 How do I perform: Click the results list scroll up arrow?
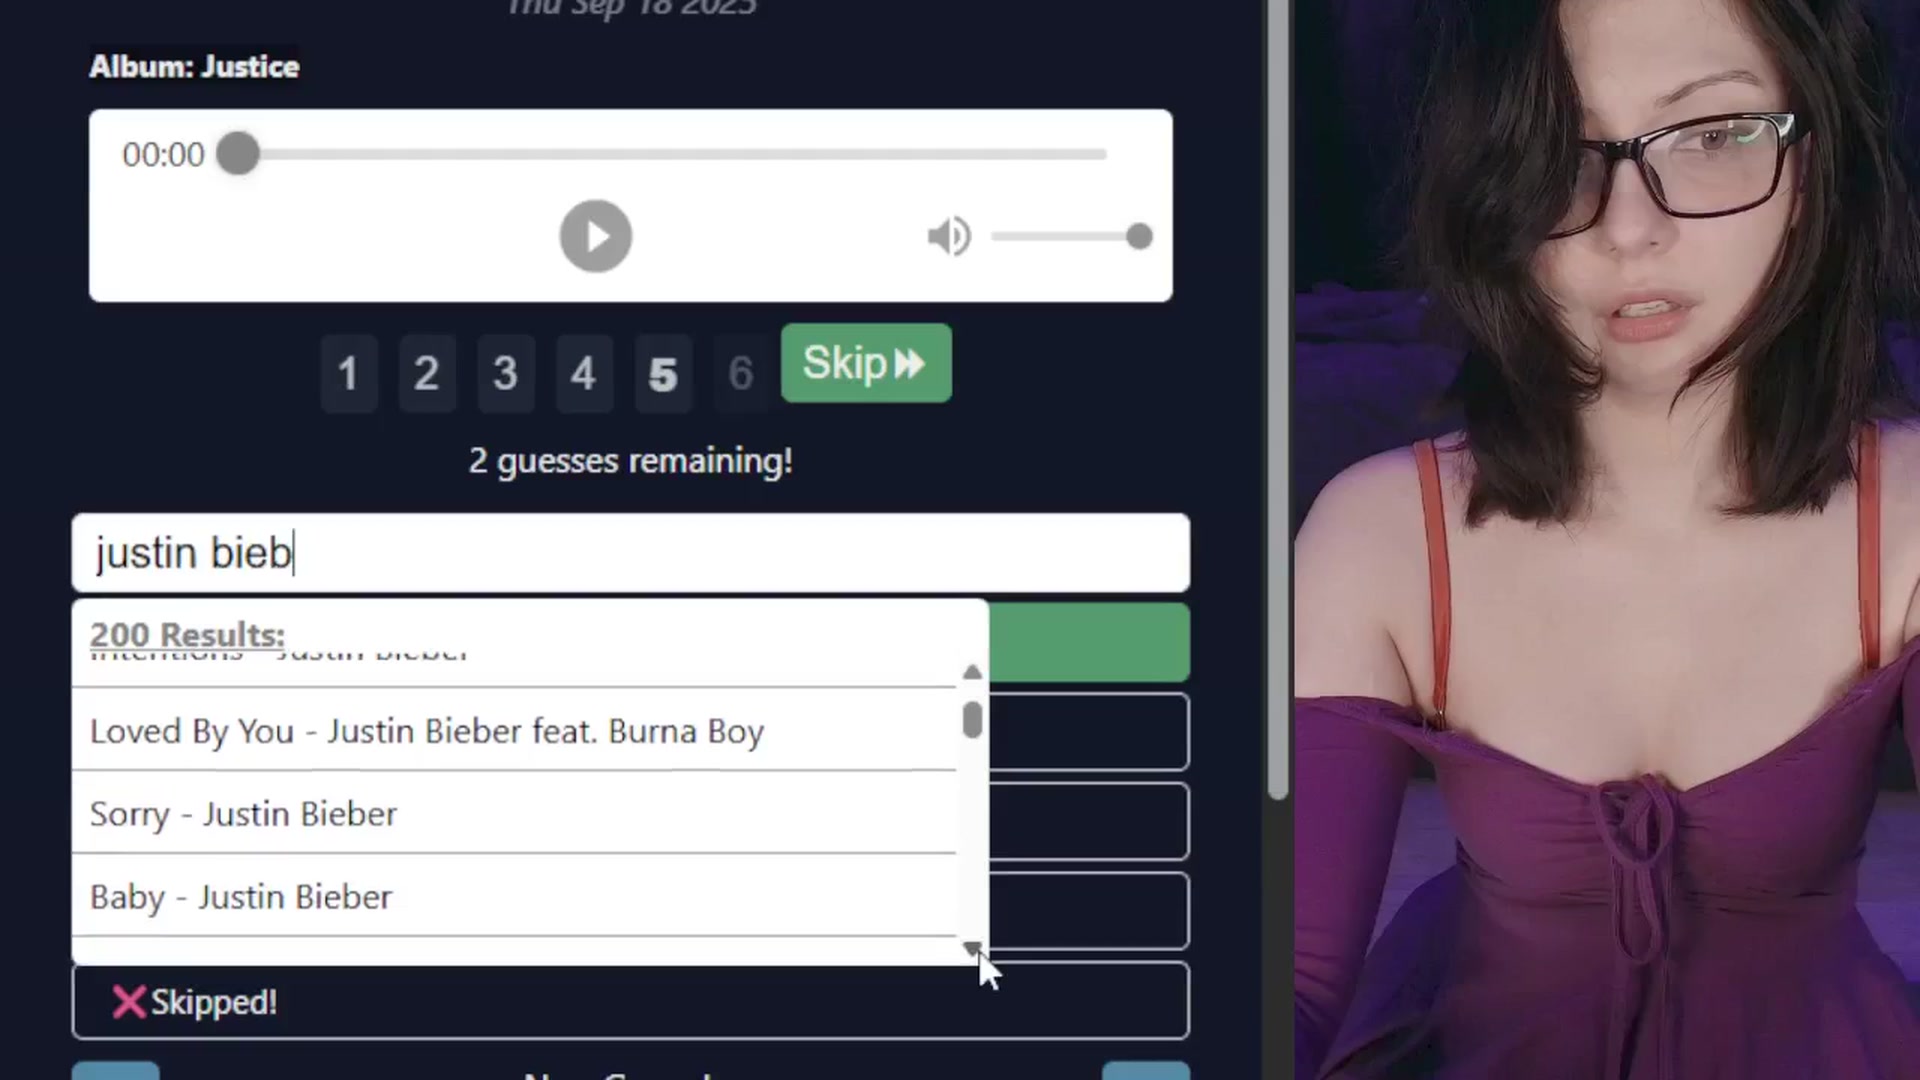[x=972, y=672]
